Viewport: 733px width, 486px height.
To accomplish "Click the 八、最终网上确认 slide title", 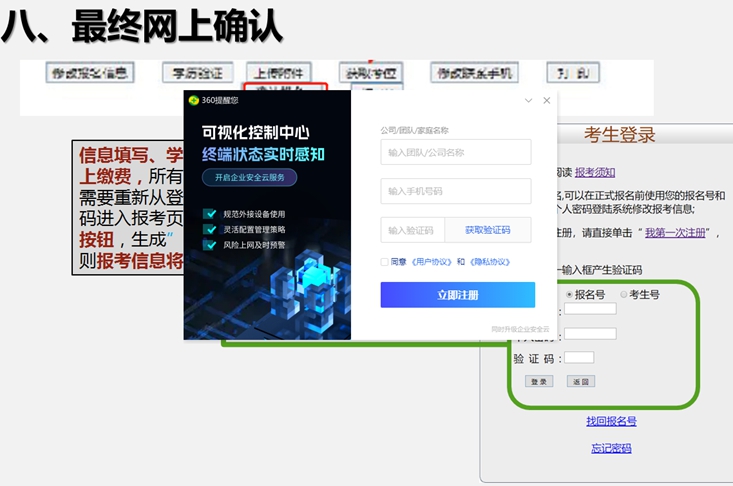I will click(x=143, y=27).
